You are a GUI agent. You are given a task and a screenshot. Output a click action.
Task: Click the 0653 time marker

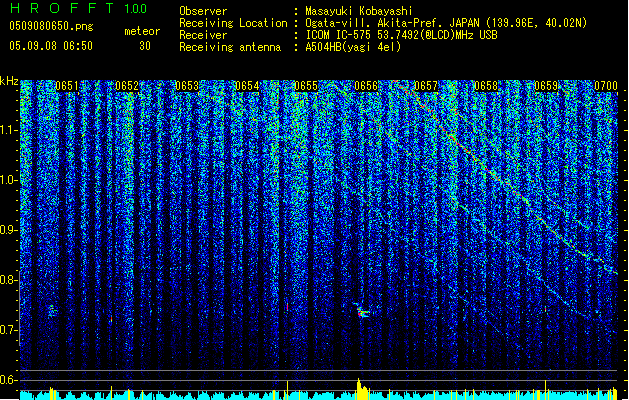(187, 86)
